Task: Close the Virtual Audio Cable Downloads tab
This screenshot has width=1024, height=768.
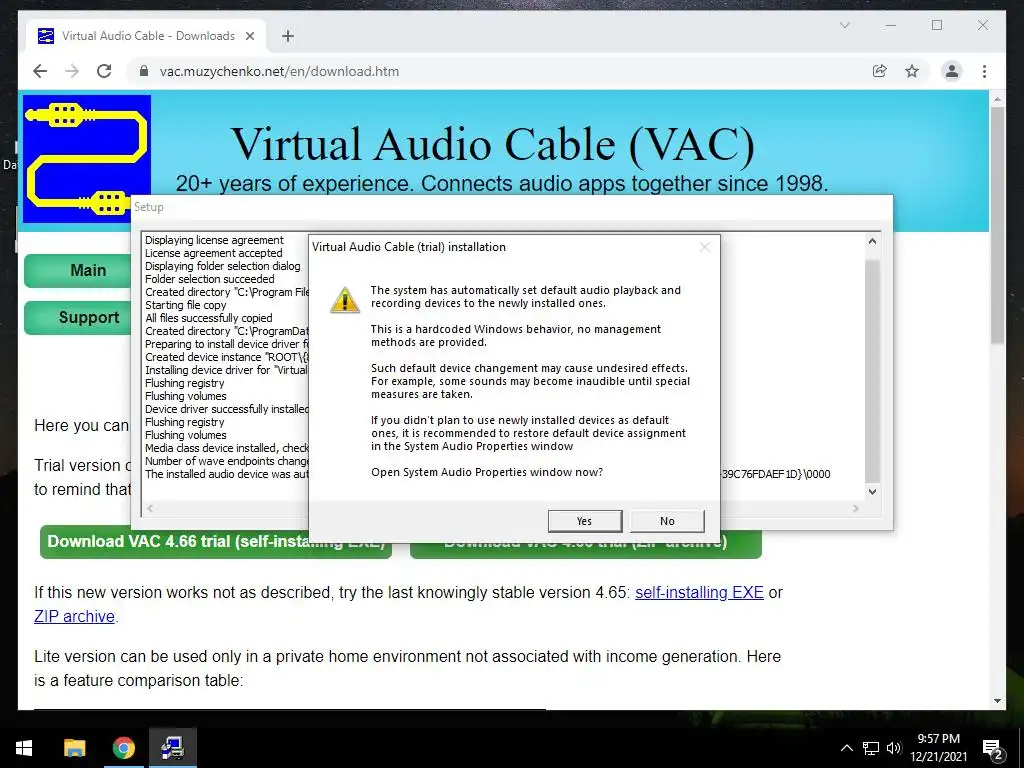Action: (249, 36)
